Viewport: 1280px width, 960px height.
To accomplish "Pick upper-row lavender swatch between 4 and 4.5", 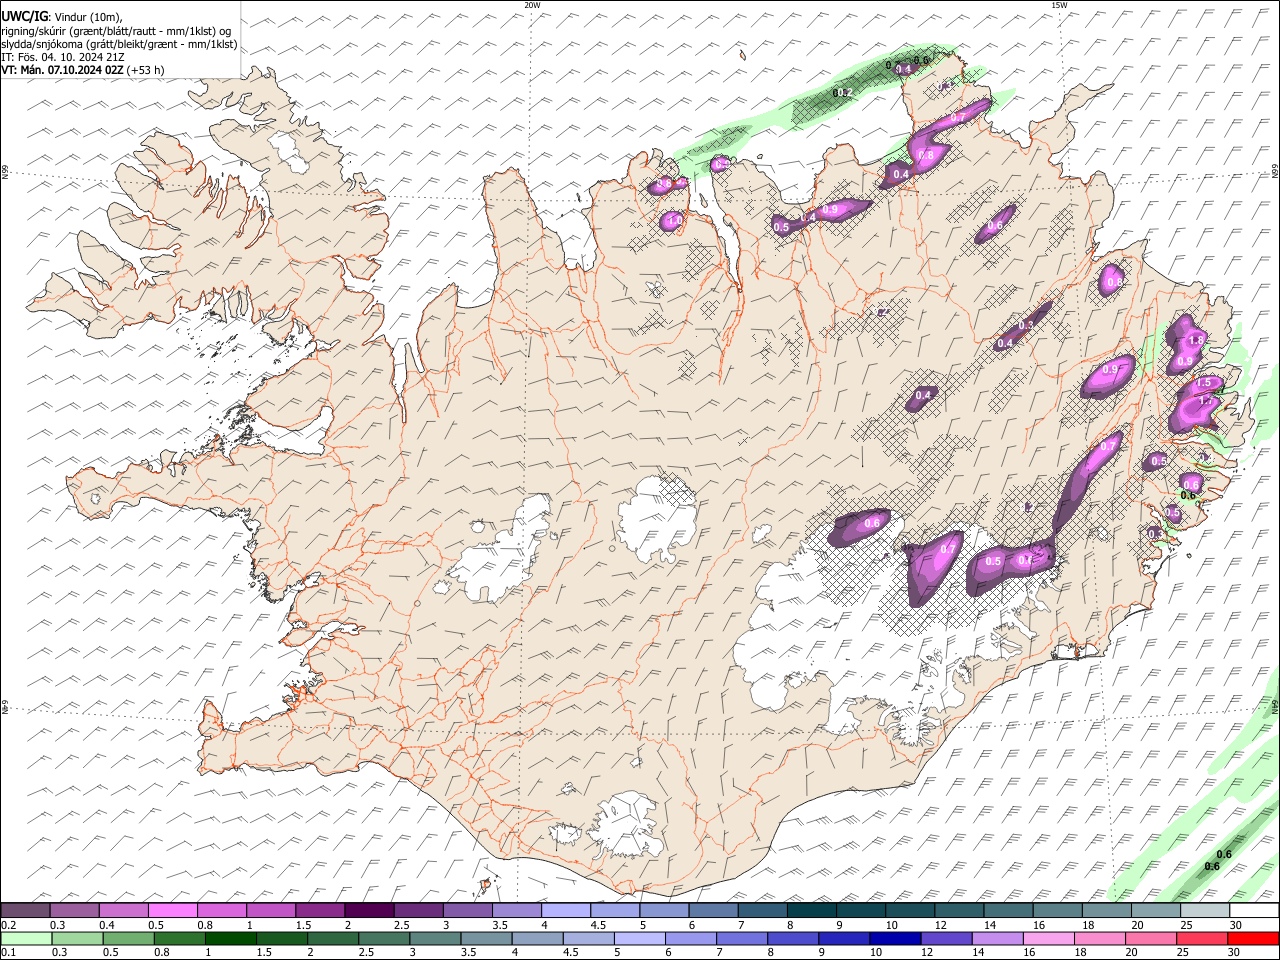I will point(566,911).
